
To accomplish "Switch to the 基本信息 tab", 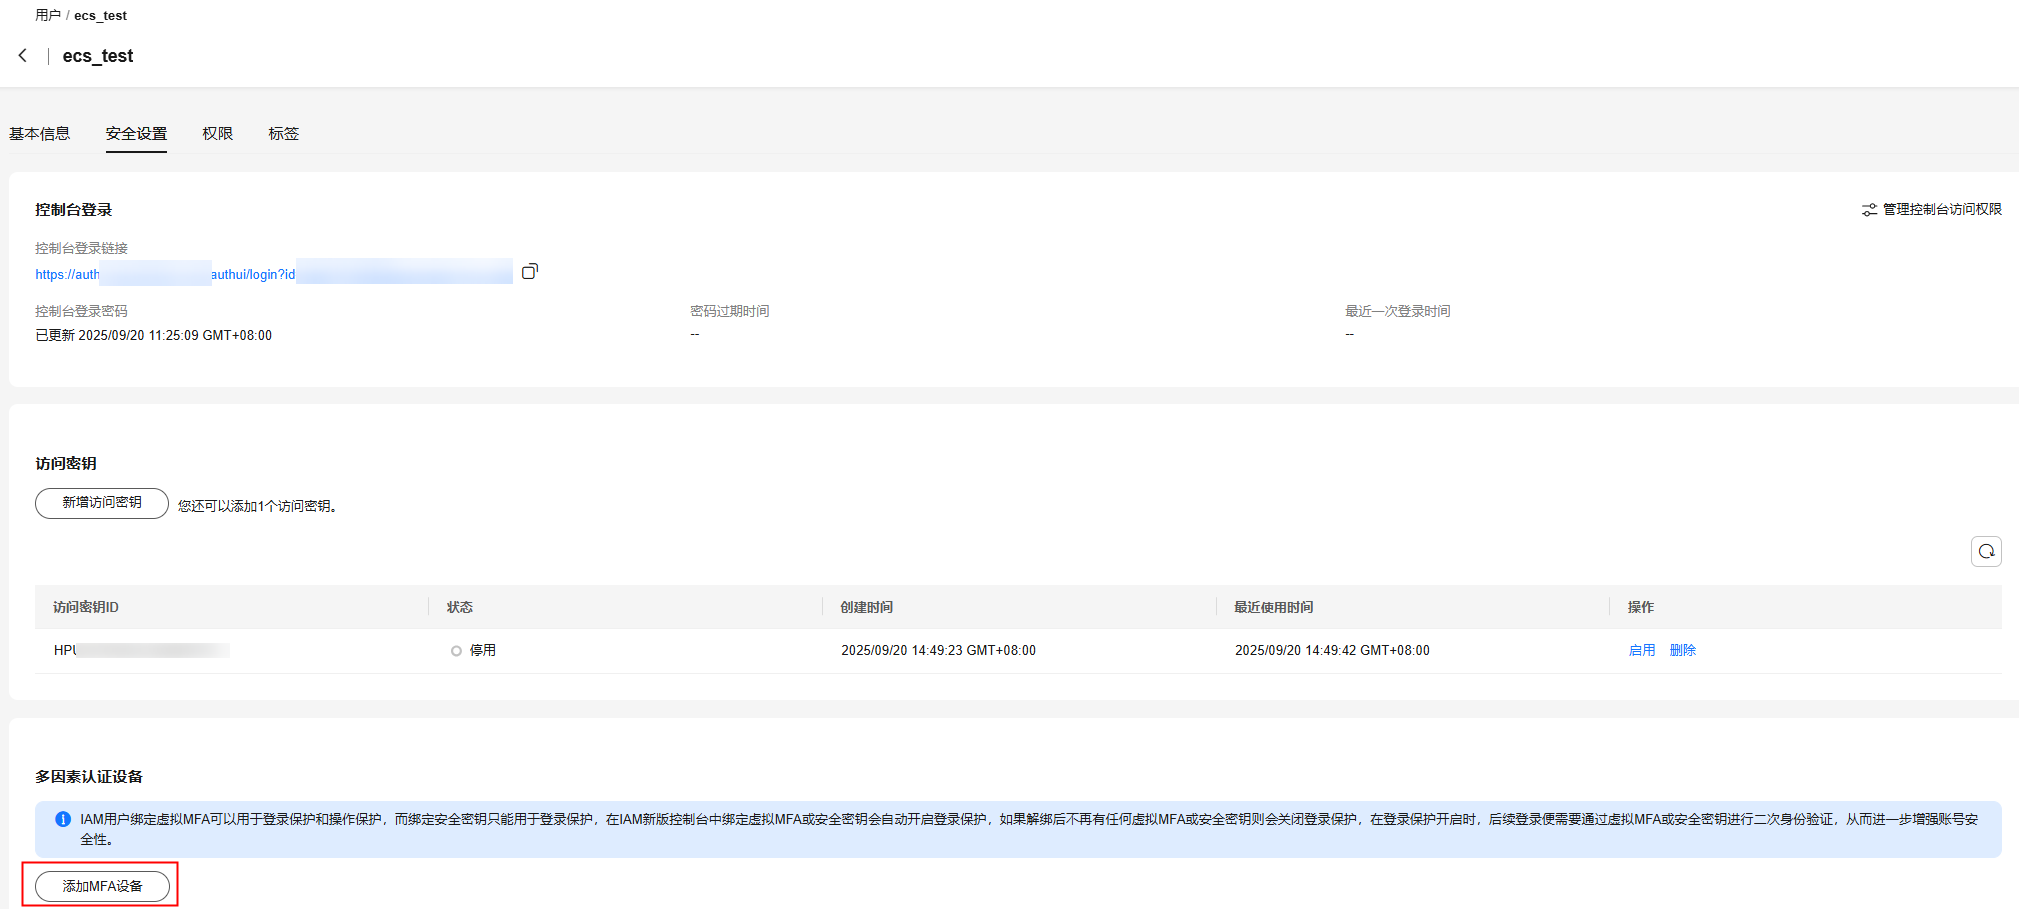I will (x=40, y=134).
